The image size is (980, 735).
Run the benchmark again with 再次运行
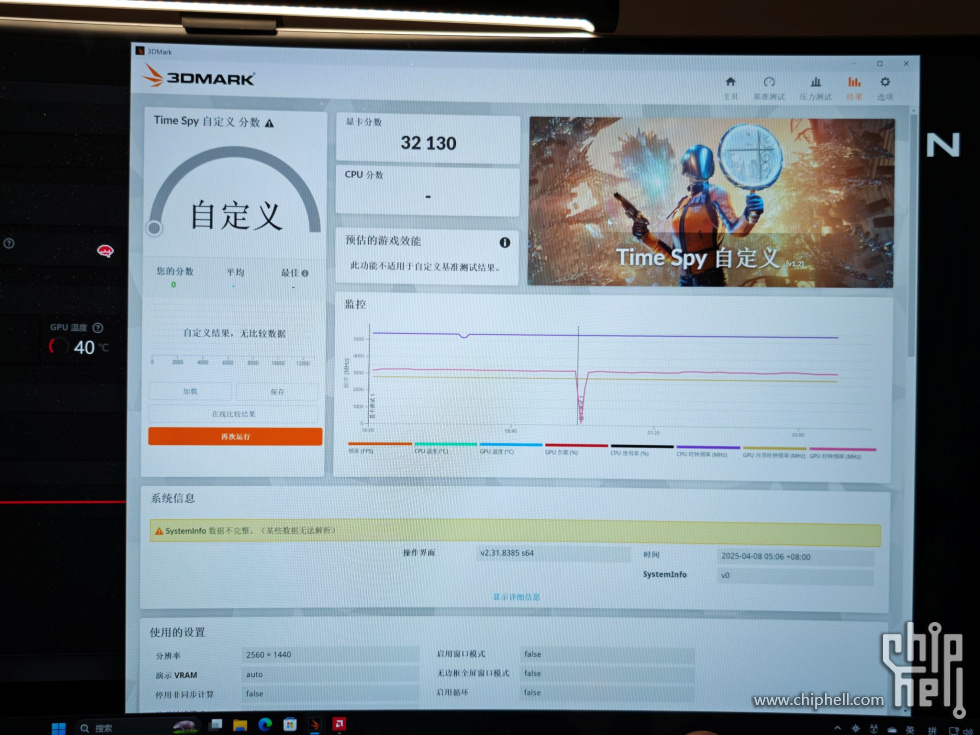pyautogui.click(x=235, y=436)
